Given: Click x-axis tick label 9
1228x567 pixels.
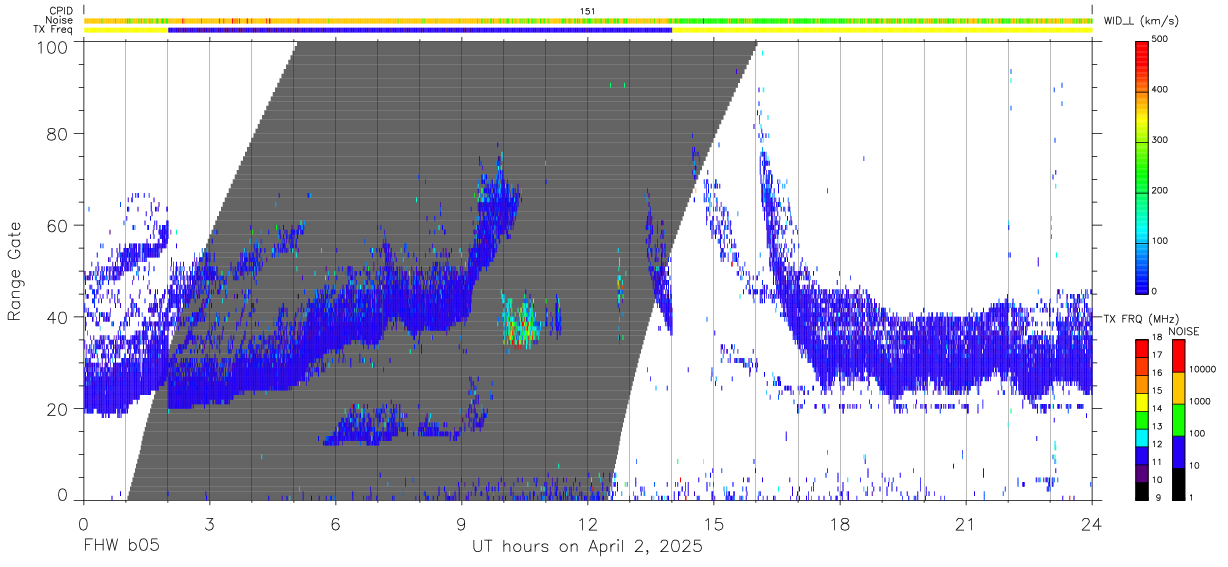Looking at the screenshot, I should tap(461, 524).
